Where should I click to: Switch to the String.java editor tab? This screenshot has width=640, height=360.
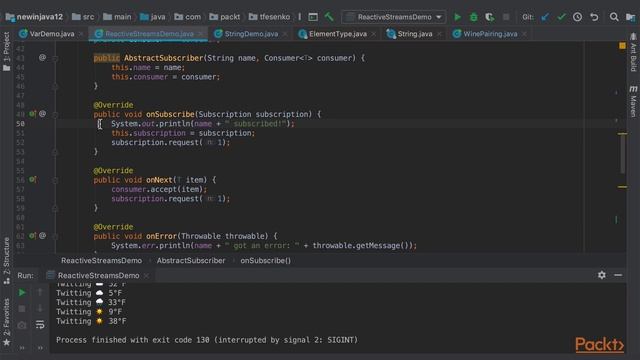coord(415,34)
